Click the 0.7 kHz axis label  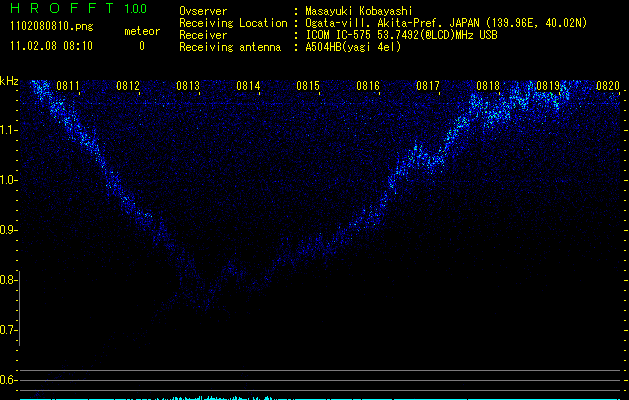[x=8, y=330]
